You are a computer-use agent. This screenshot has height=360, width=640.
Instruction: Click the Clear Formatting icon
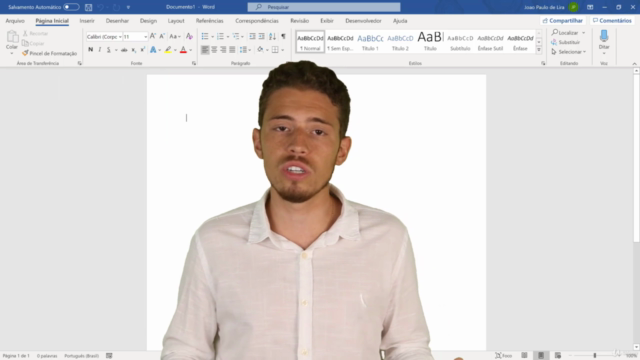[x=189, y=36]
